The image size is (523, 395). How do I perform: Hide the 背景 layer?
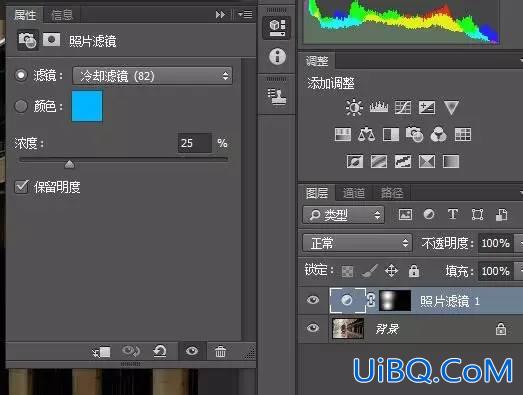[x=313, y=328]
